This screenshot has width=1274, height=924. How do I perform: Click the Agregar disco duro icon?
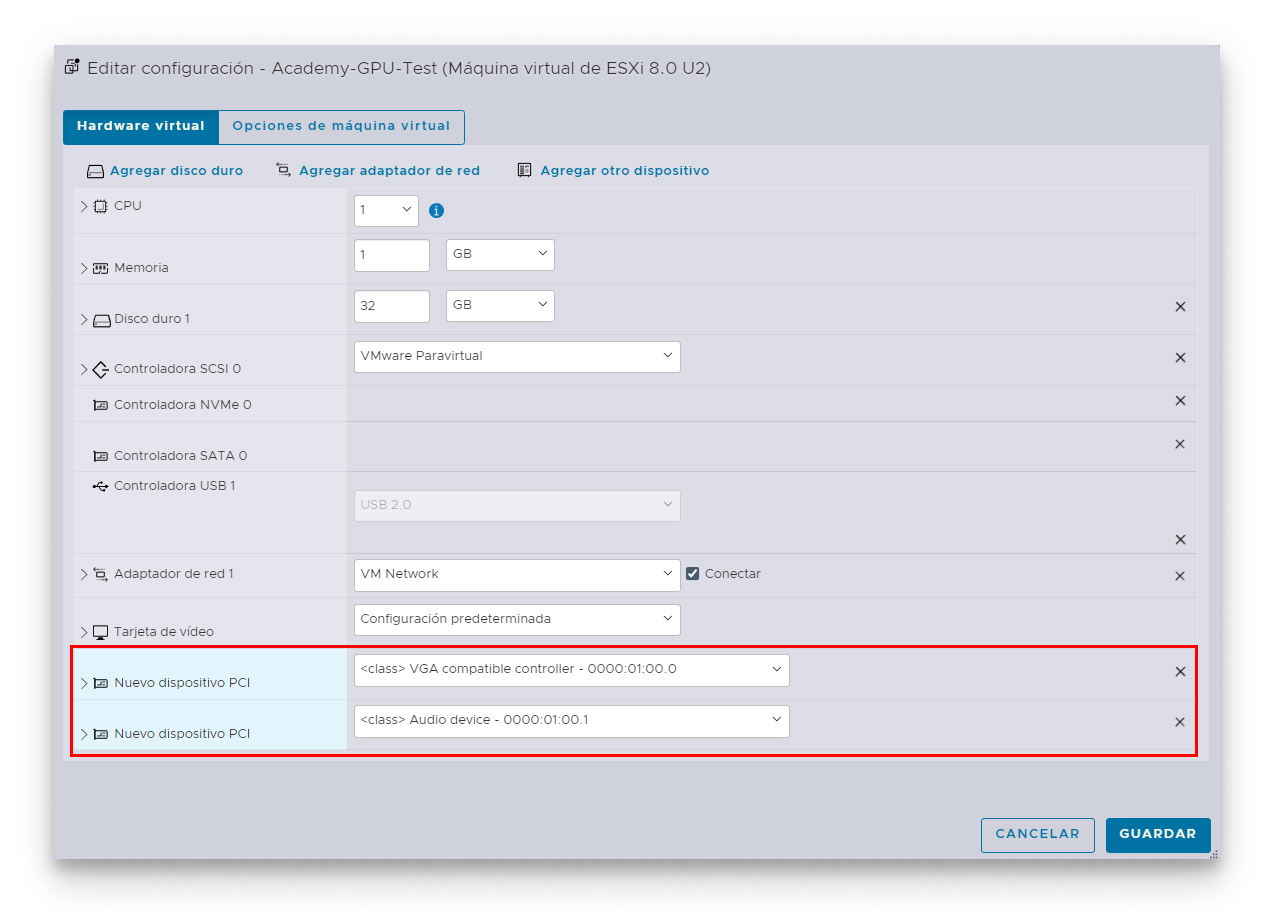pos(95,171)
